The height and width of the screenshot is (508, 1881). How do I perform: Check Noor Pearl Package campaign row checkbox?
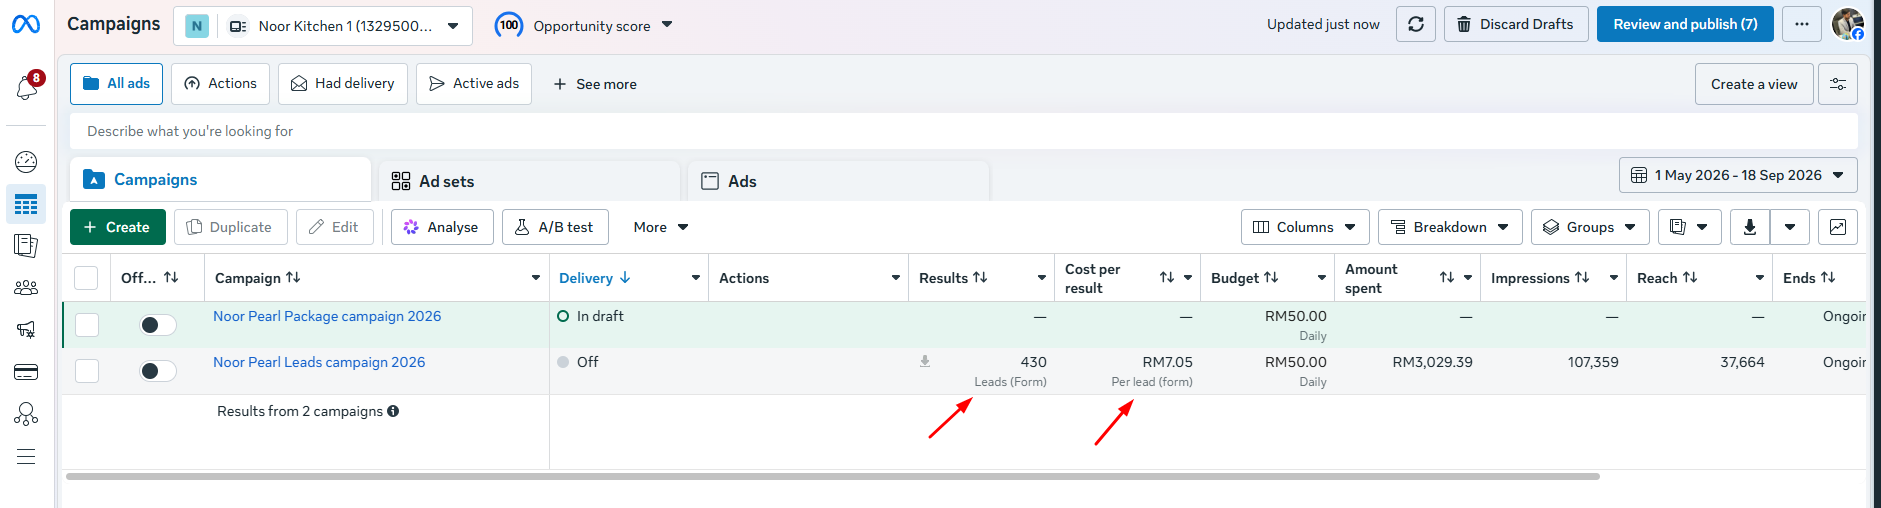pos(87,325)
